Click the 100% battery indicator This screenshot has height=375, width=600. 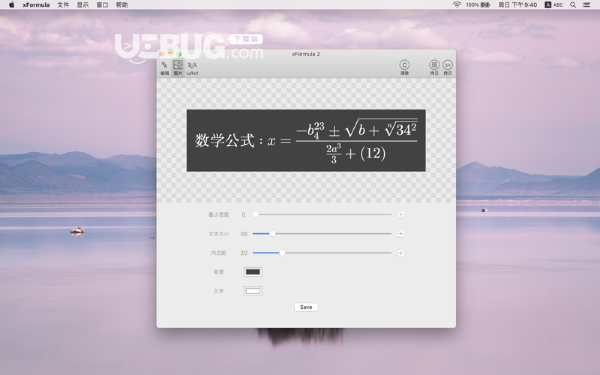(x=478, y=5)
